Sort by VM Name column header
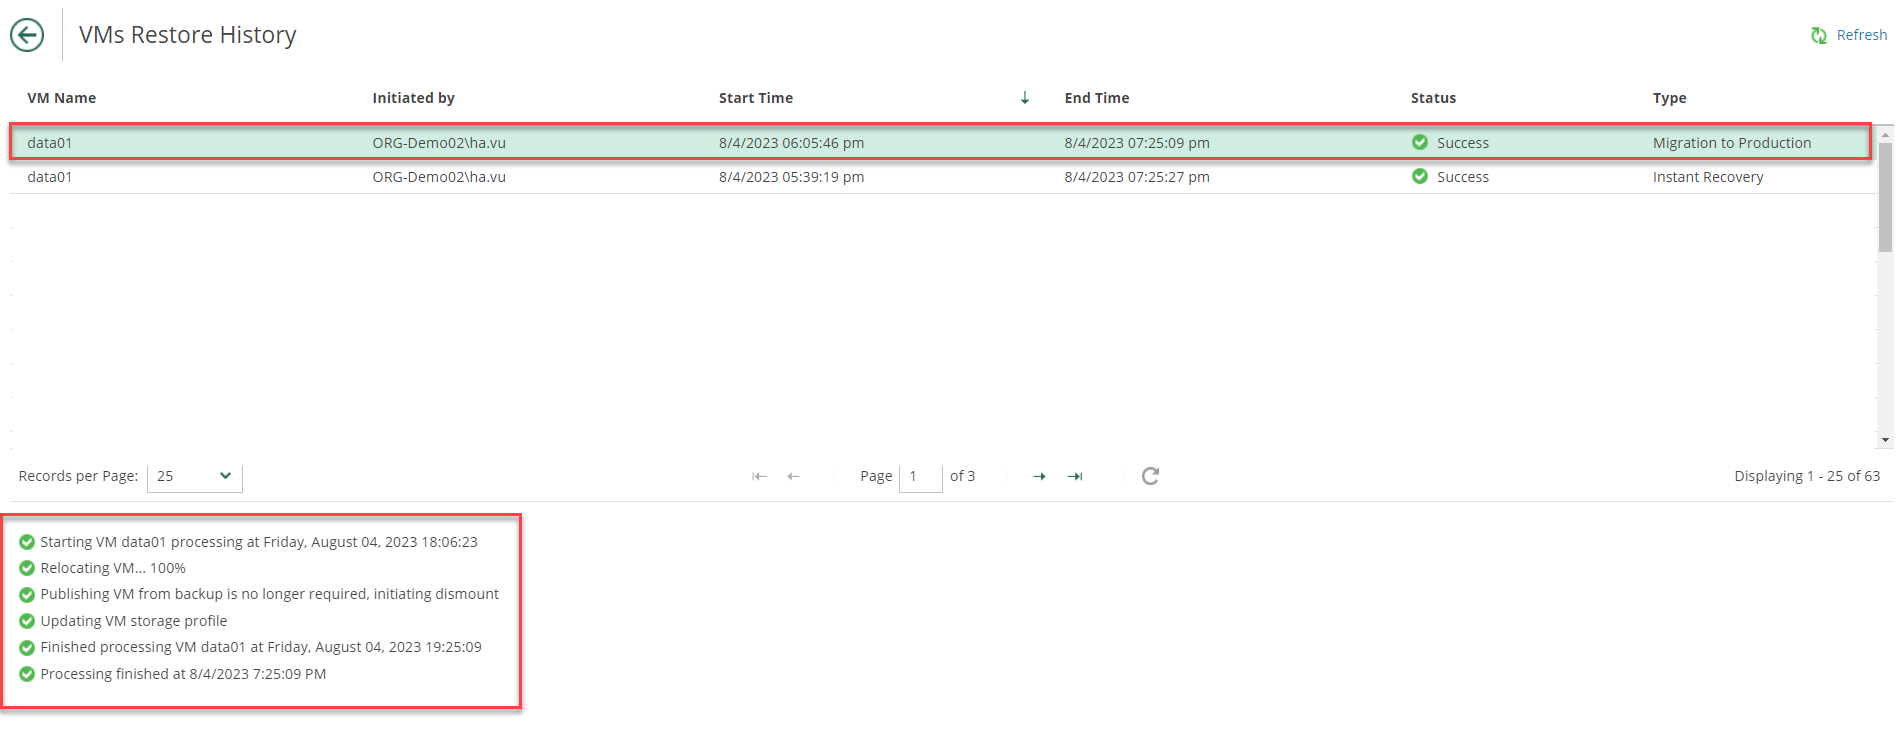The image size is (1904, 729). pyautogui.click(x=62, y=98)
